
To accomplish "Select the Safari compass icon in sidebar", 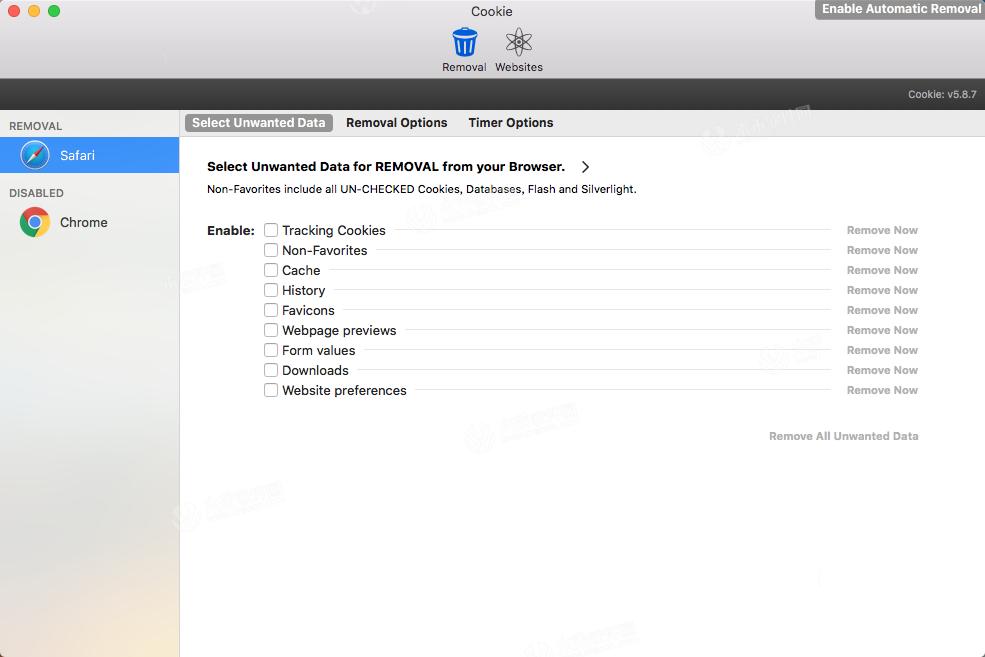I will click(x=35, y=155).
